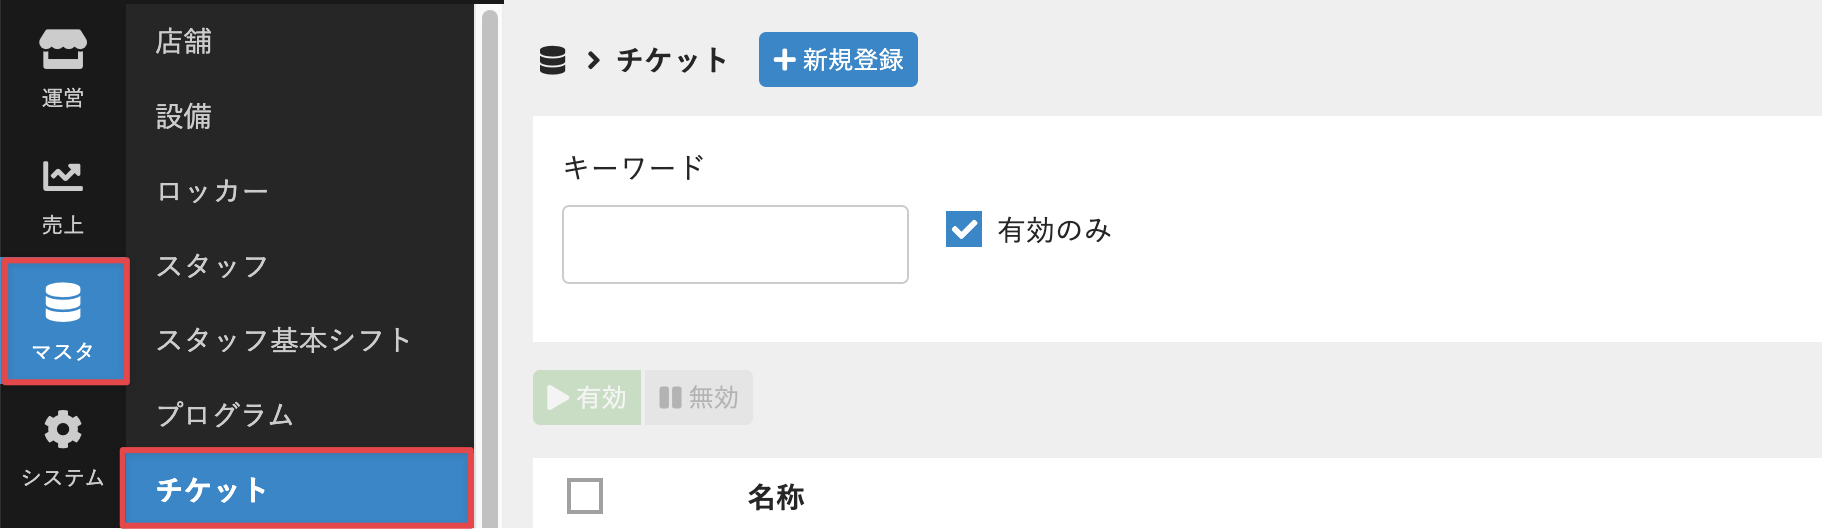1822x529 pixels.
Task: Click into the キーワード search field
Action: [x=735, y=245]
